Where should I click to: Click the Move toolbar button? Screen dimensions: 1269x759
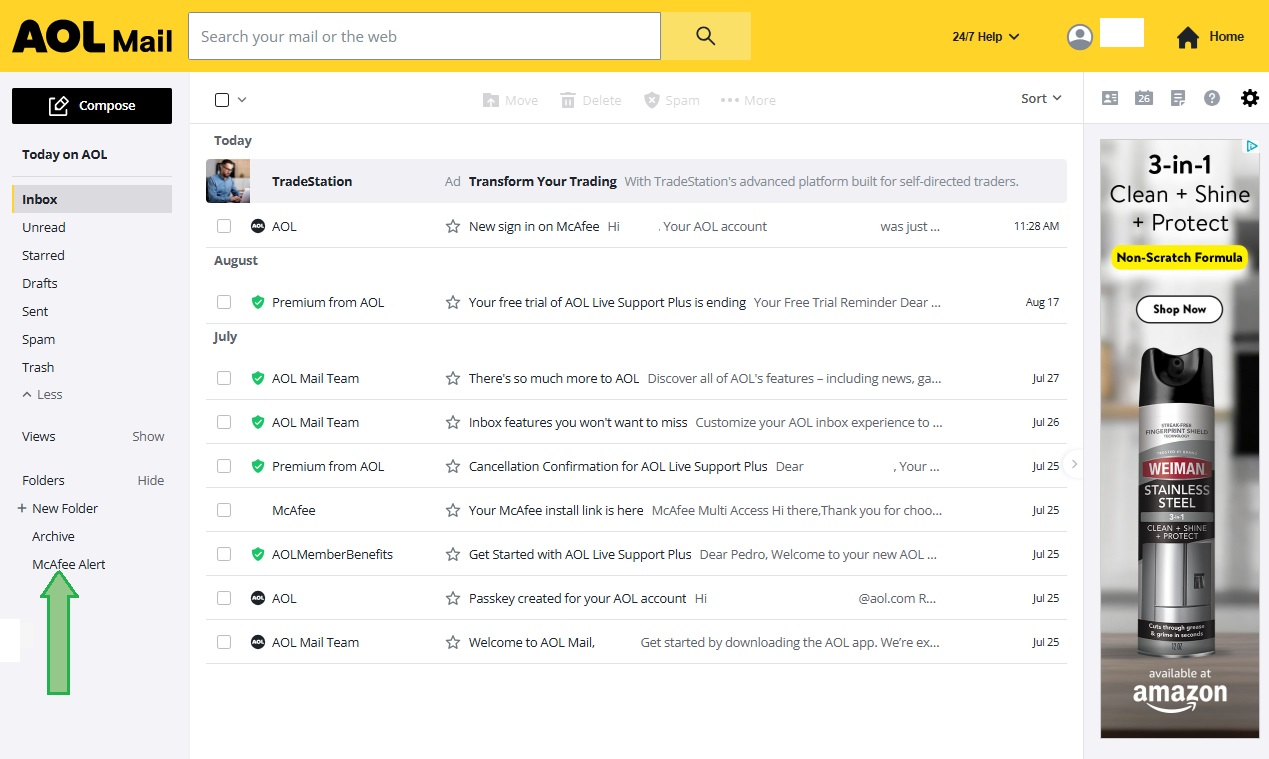(510, 100)
